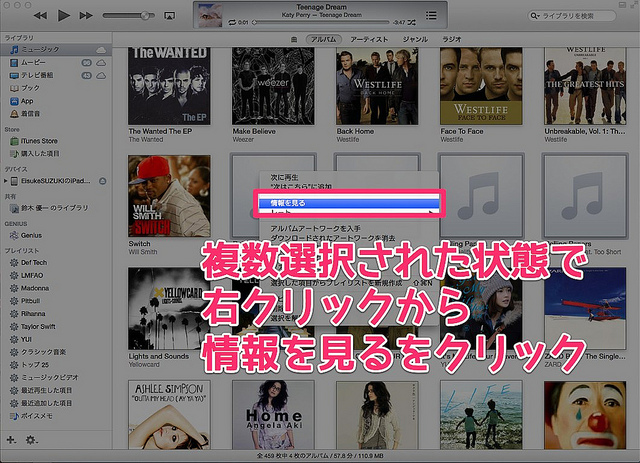Open the Up Next list icon

click(431, 16)
